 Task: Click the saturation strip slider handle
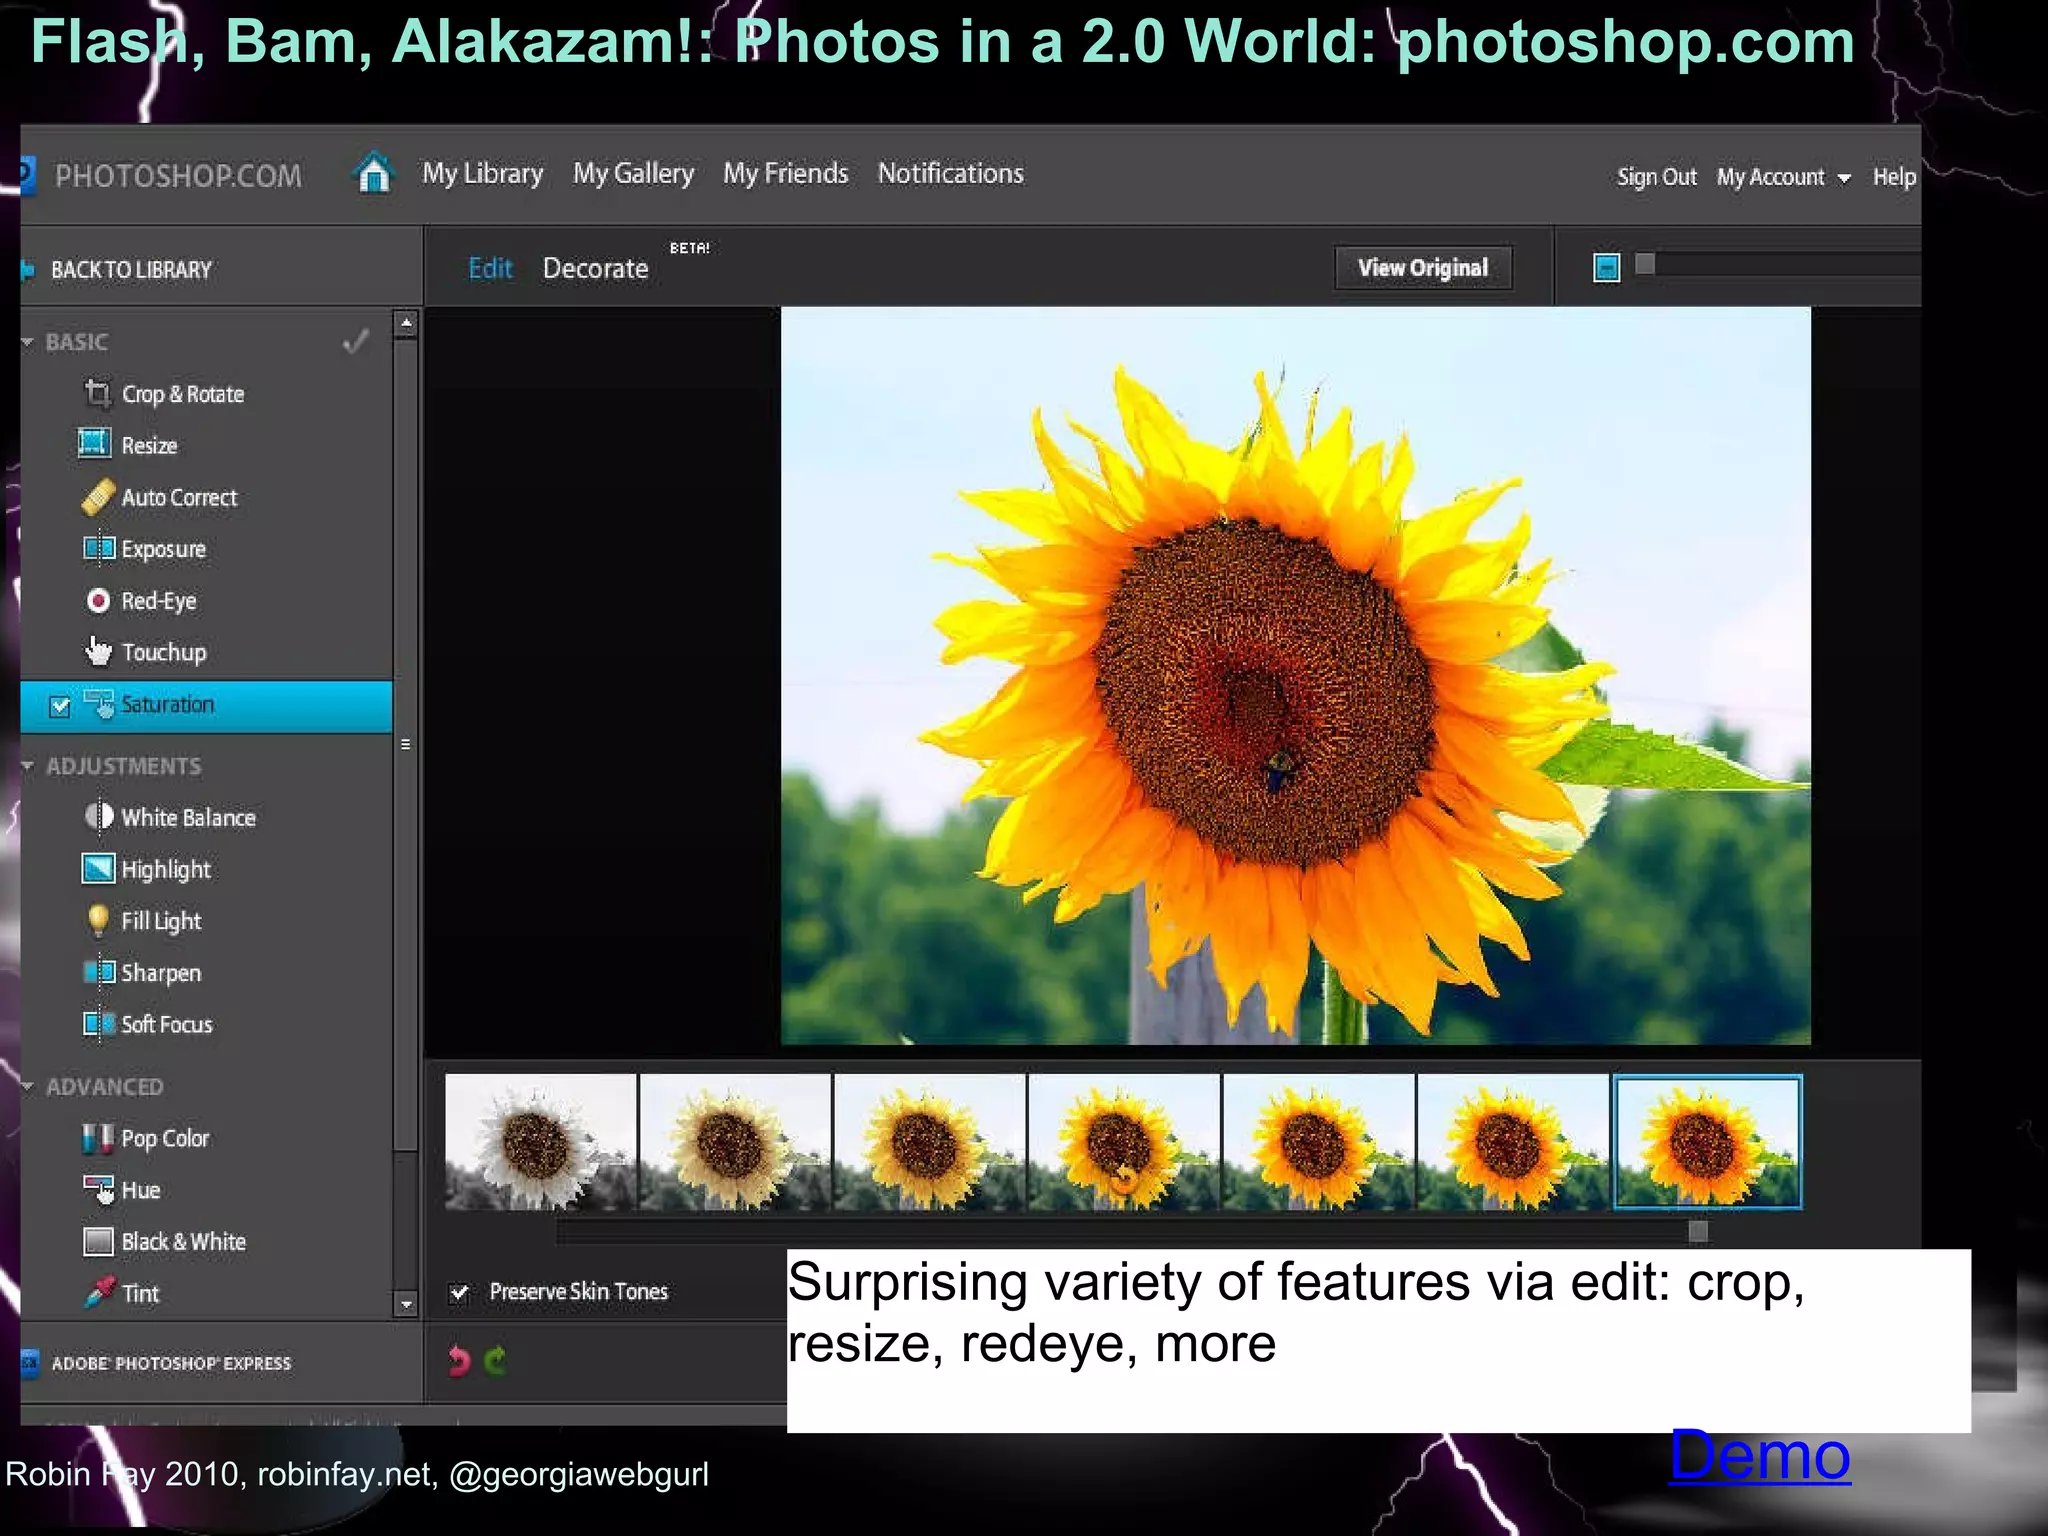pyautogui.click(x=1698, y=1231)
